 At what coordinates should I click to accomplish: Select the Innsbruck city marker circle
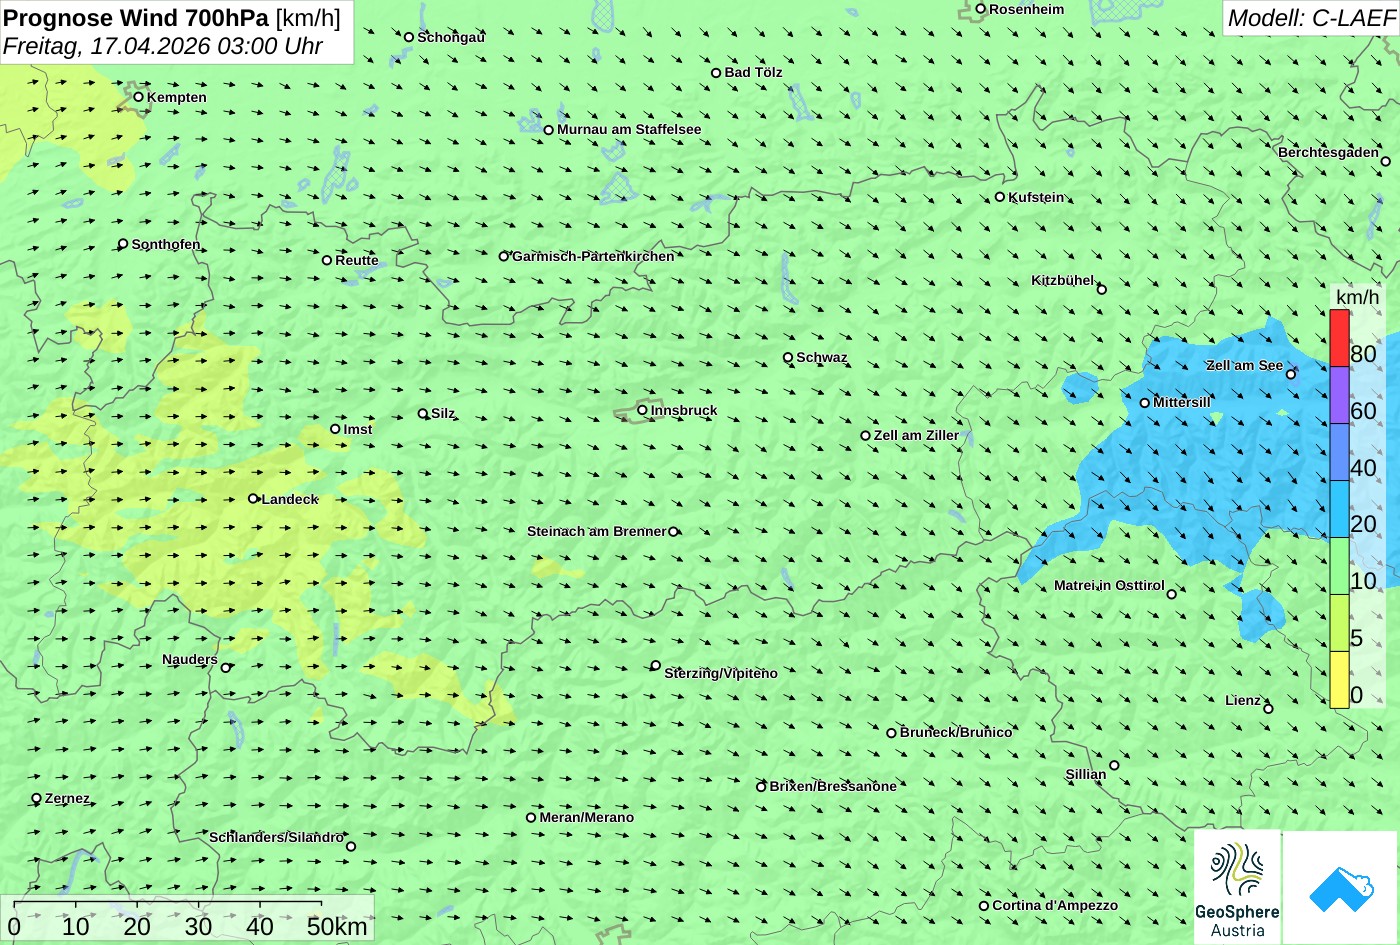click(x=642, y=410)
